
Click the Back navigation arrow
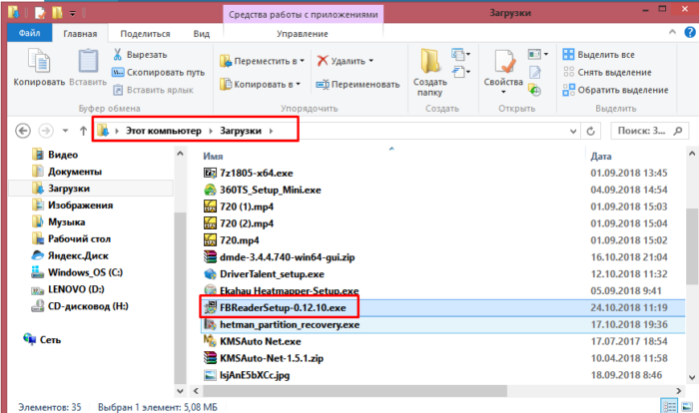click(23, 131)
